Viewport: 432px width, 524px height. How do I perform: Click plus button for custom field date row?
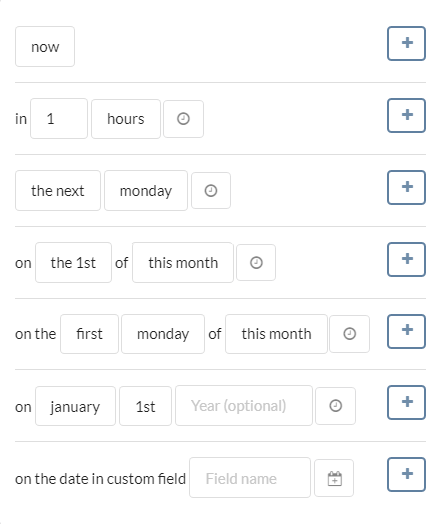click(x=406, y=475)
